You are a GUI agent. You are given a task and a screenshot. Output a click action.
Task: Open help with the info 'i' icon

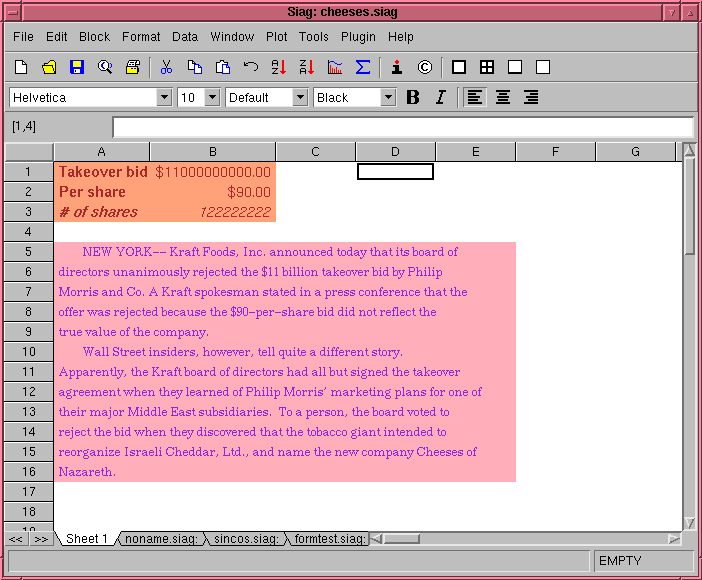coord(397,67)
